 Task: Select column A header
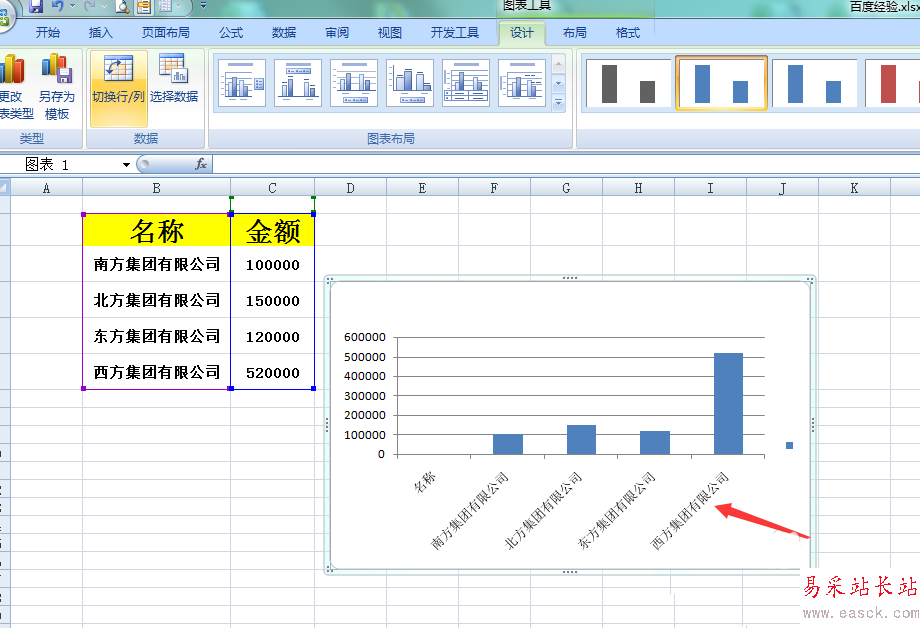click(46, 188)
